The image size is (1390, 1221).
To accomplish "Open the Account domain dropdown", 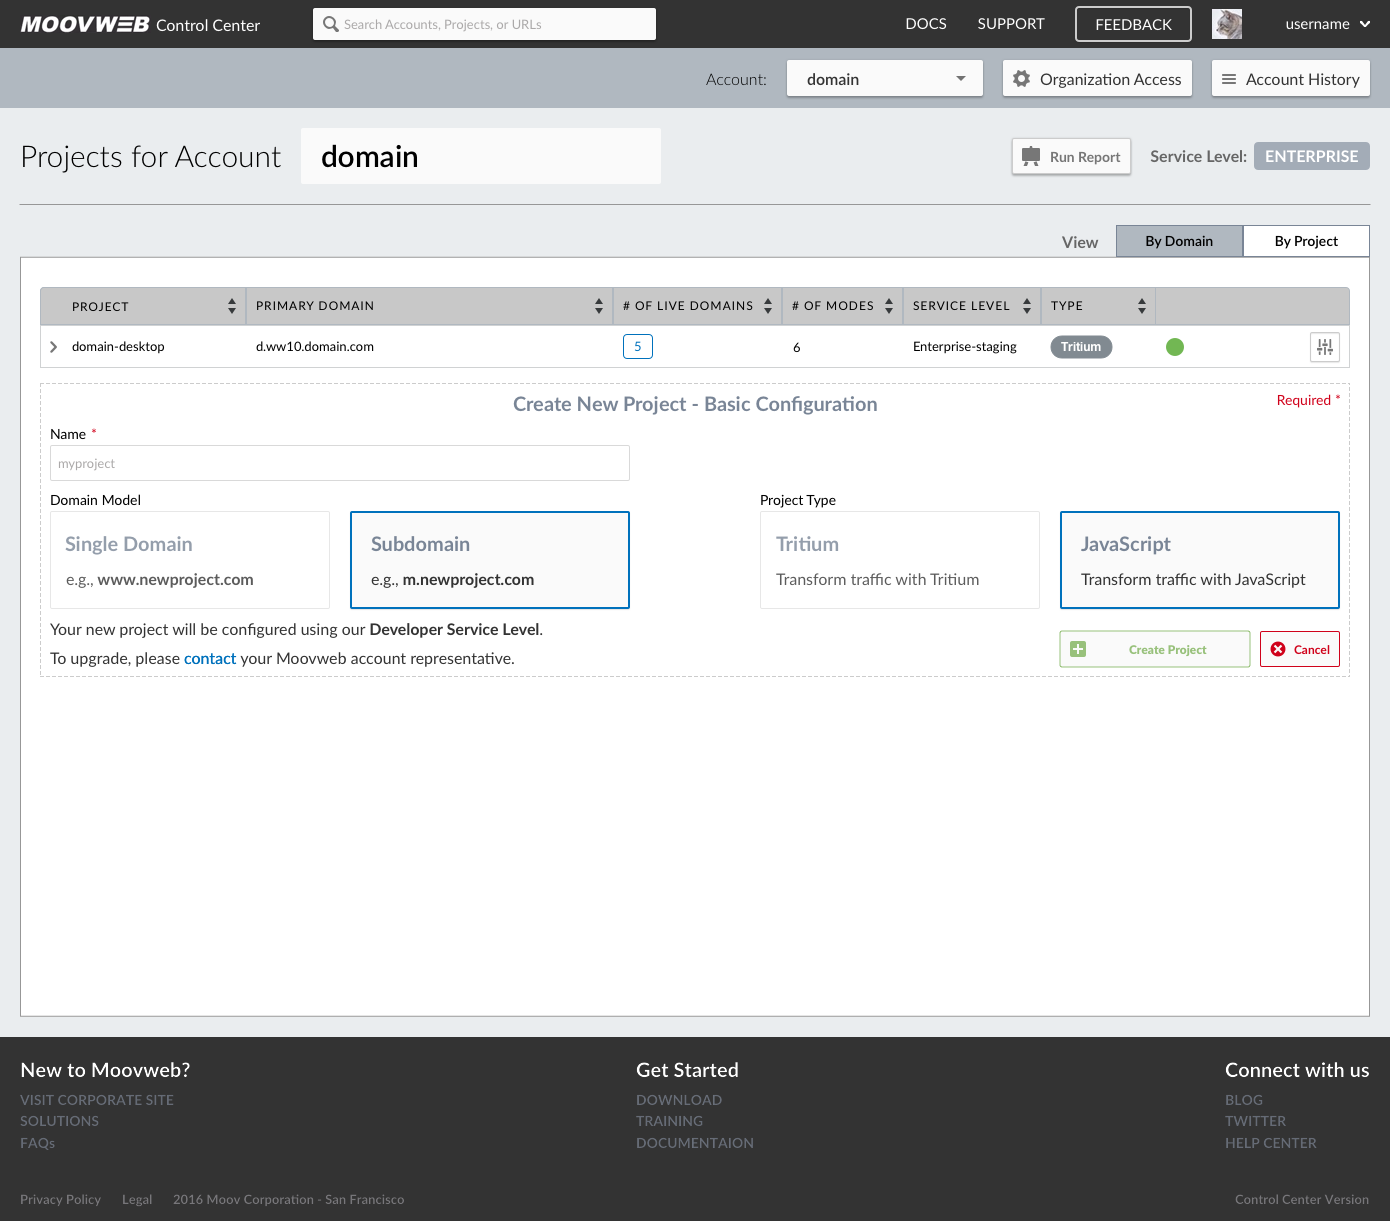I will [x=885, y=79].
